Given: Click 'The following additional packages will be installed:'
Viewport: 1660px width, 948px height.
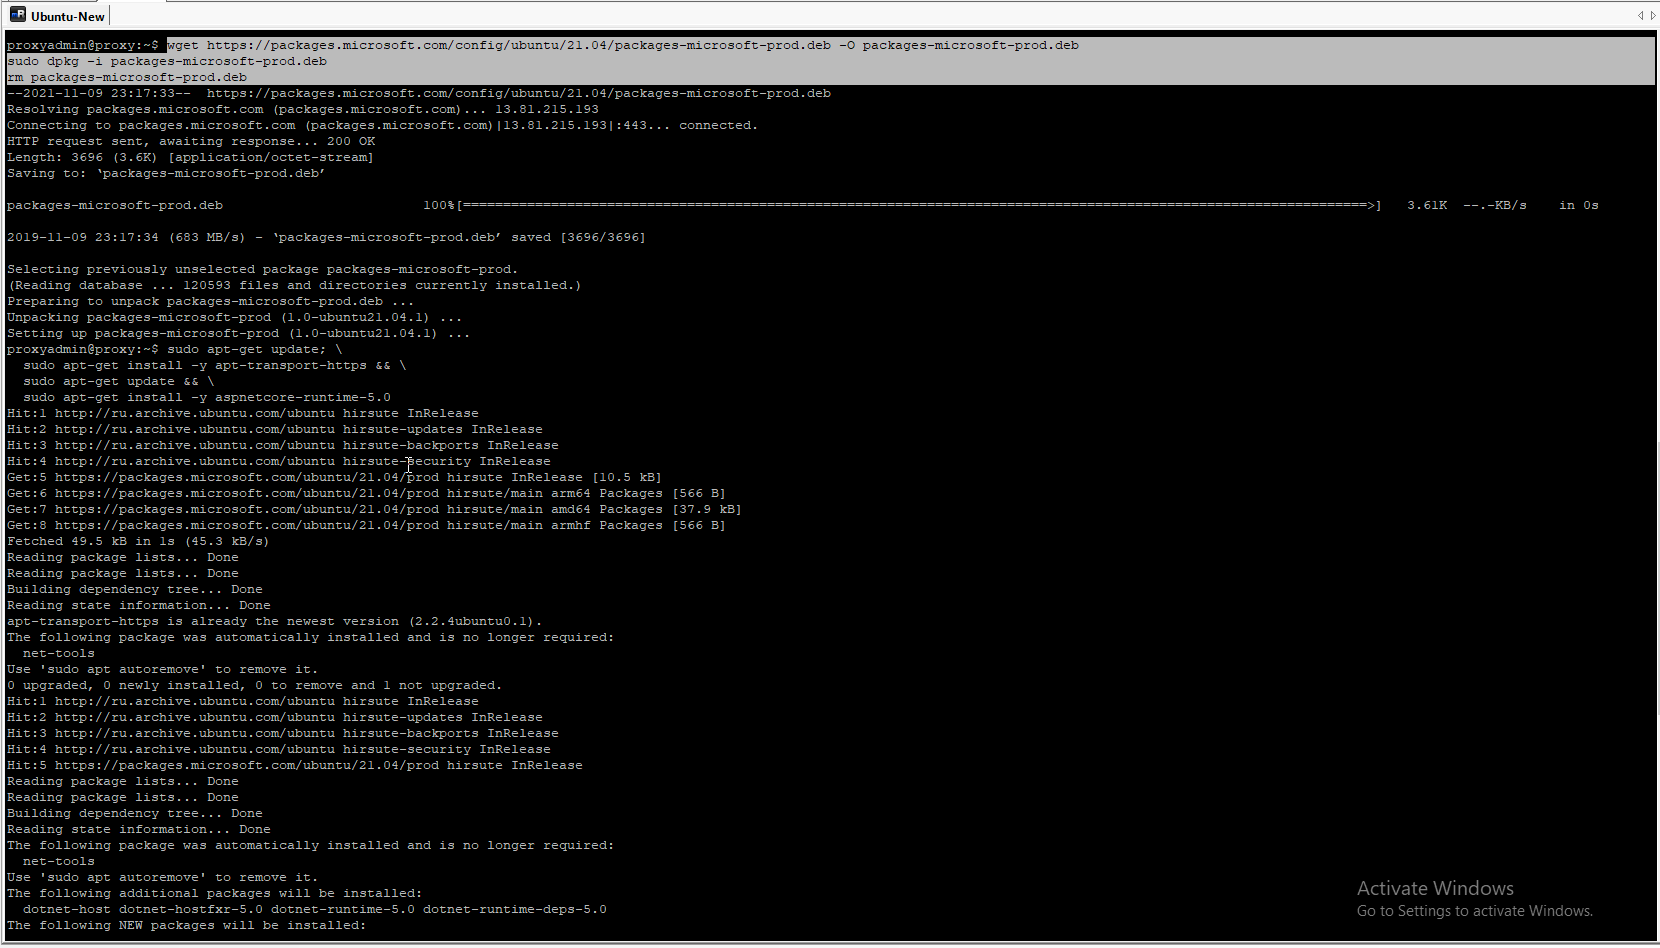Looking at the screenshot, I should coord(214,893).
